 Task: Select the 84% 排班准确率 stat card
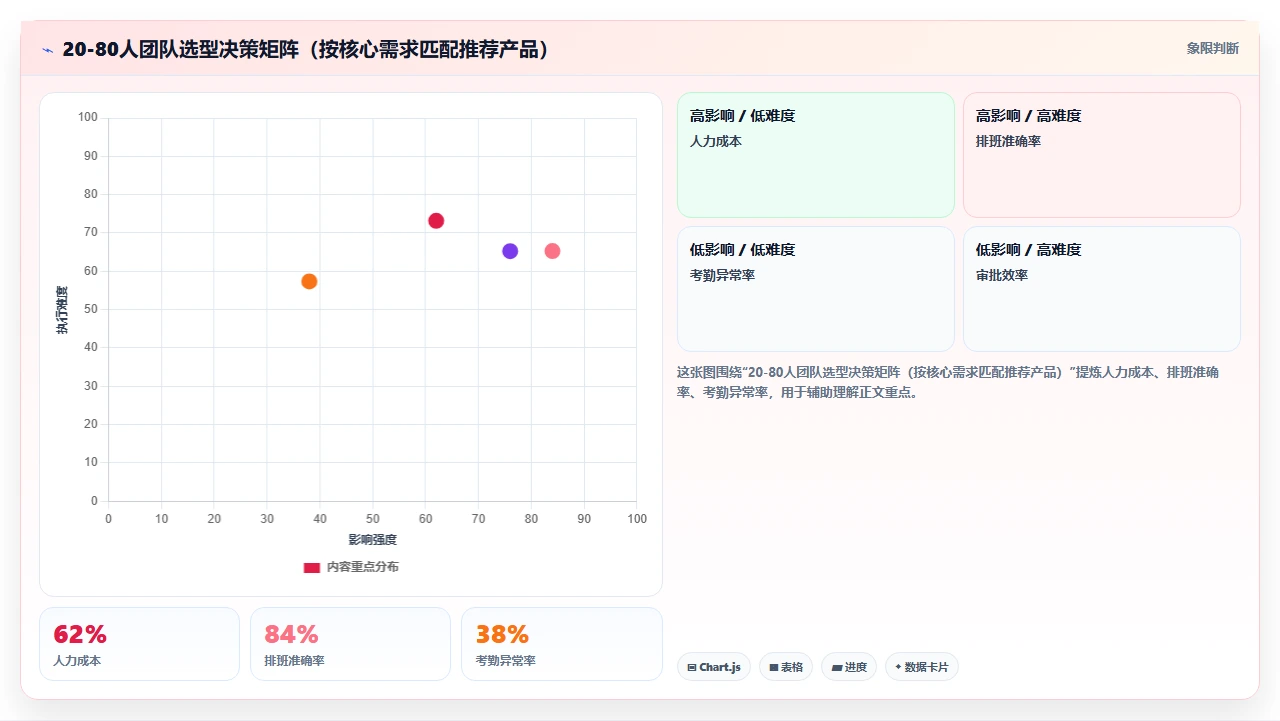coord(351,644)
